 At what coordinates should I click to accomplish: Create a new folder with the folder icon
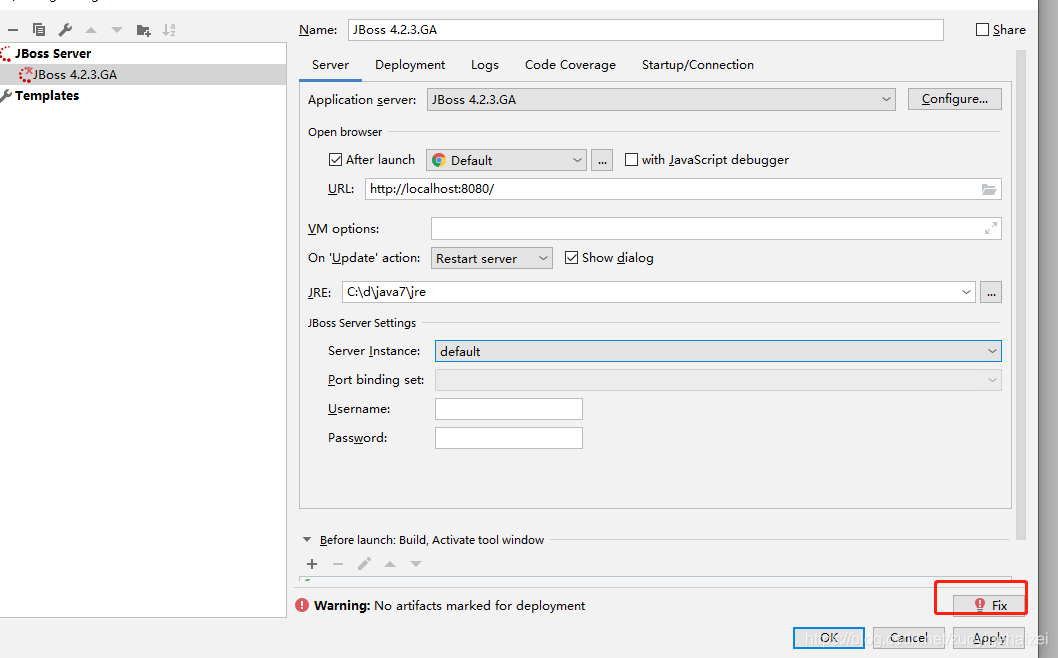(143, 30)
